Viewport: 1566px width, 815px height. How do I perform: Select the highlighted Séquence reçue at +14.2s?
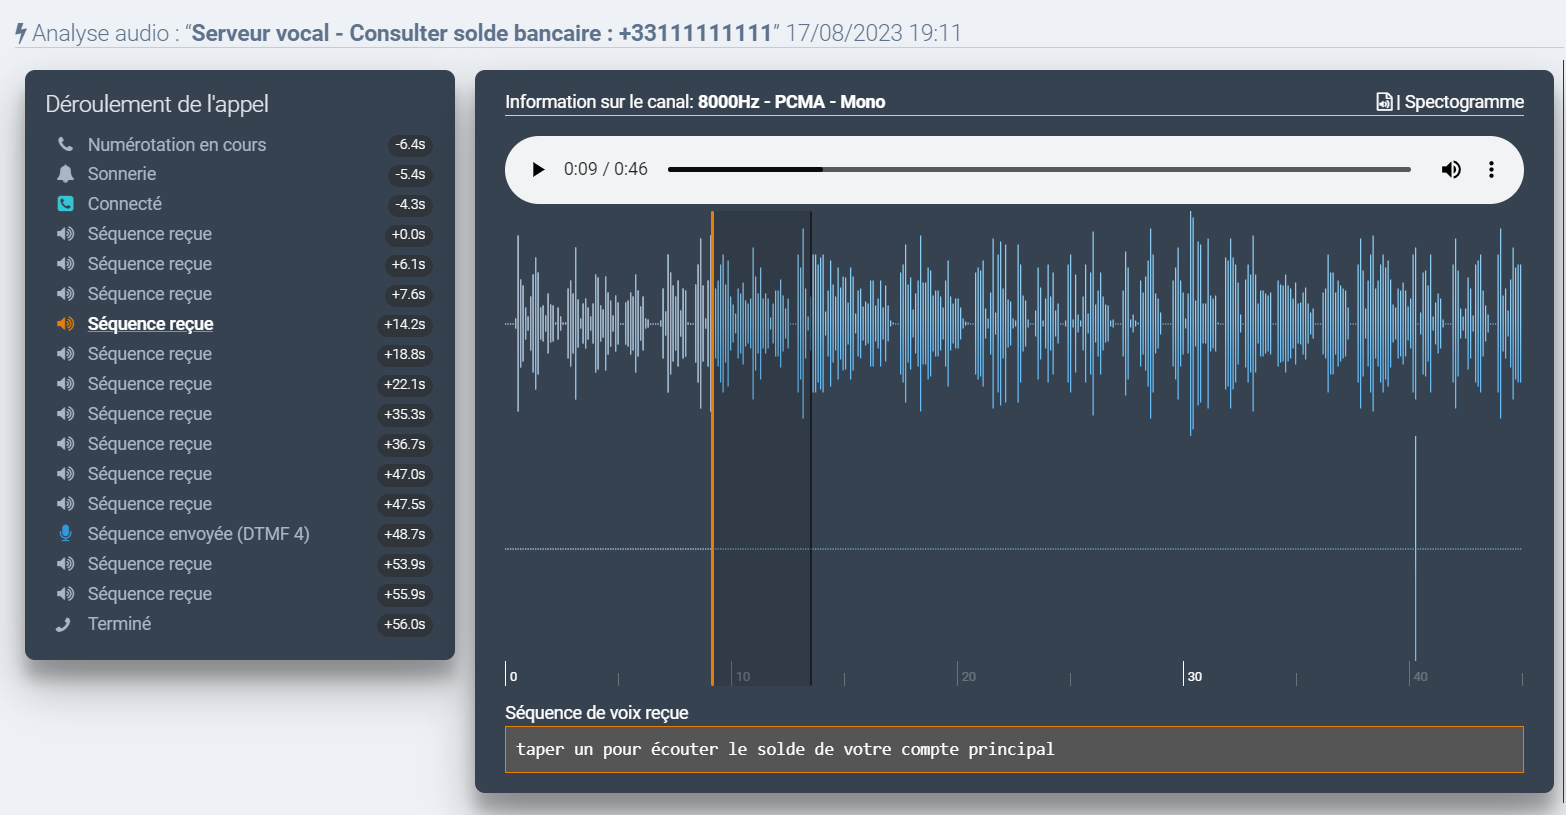(x=151, y=324)
